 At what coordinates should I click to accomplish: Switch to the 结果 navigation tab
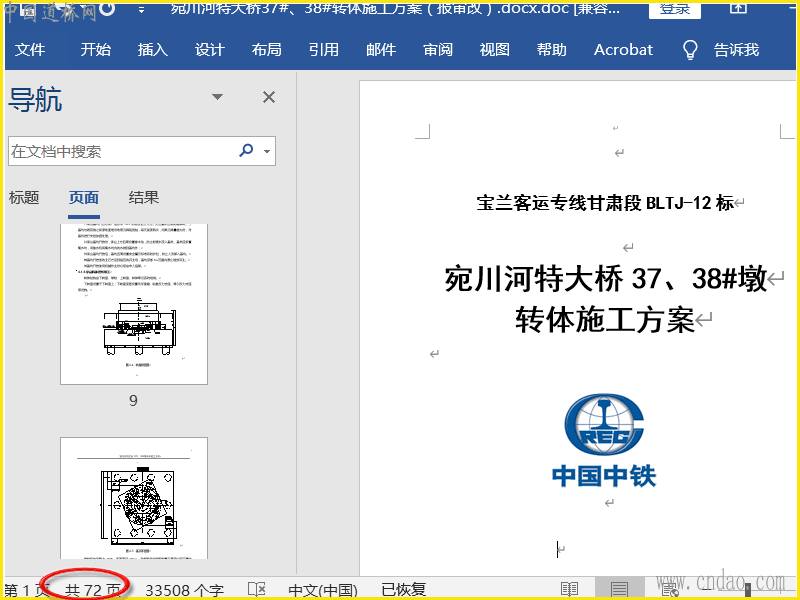(144, 197)
